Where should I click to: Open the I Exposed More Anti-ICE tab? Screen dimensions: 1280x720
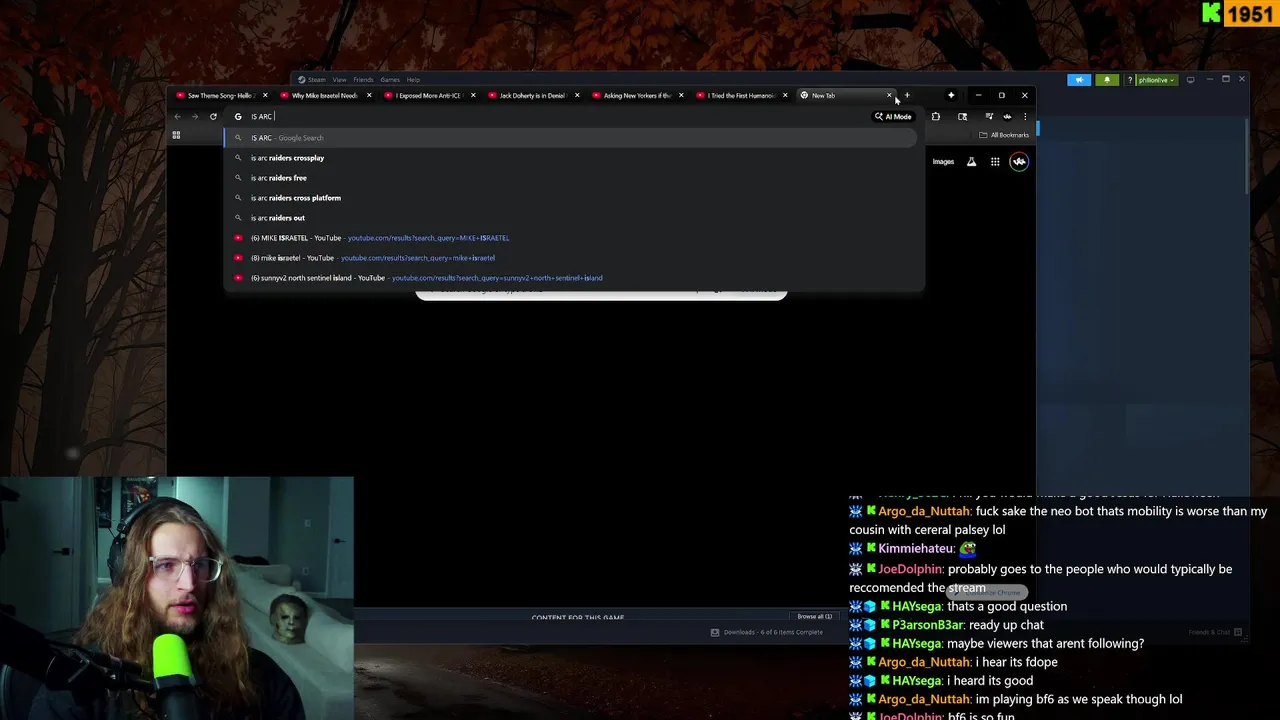428,95
